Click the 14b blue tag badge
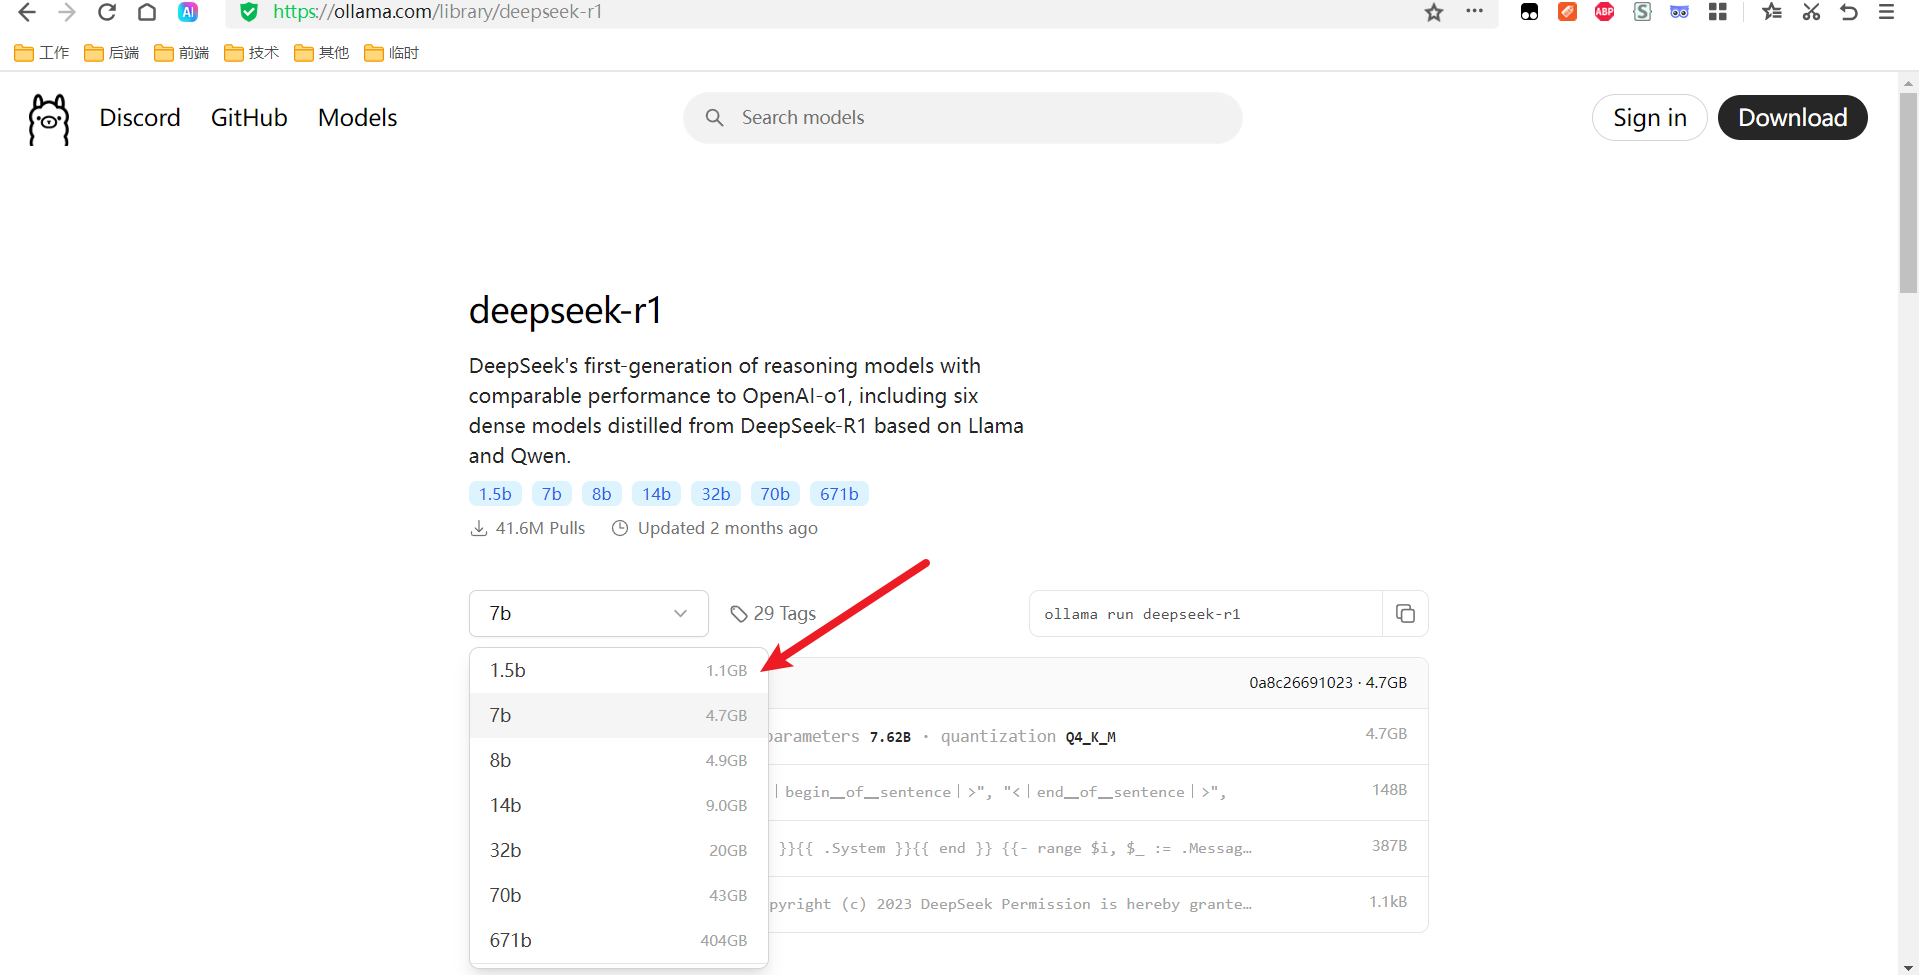The image size is (1919, 975). pos(656,494)
